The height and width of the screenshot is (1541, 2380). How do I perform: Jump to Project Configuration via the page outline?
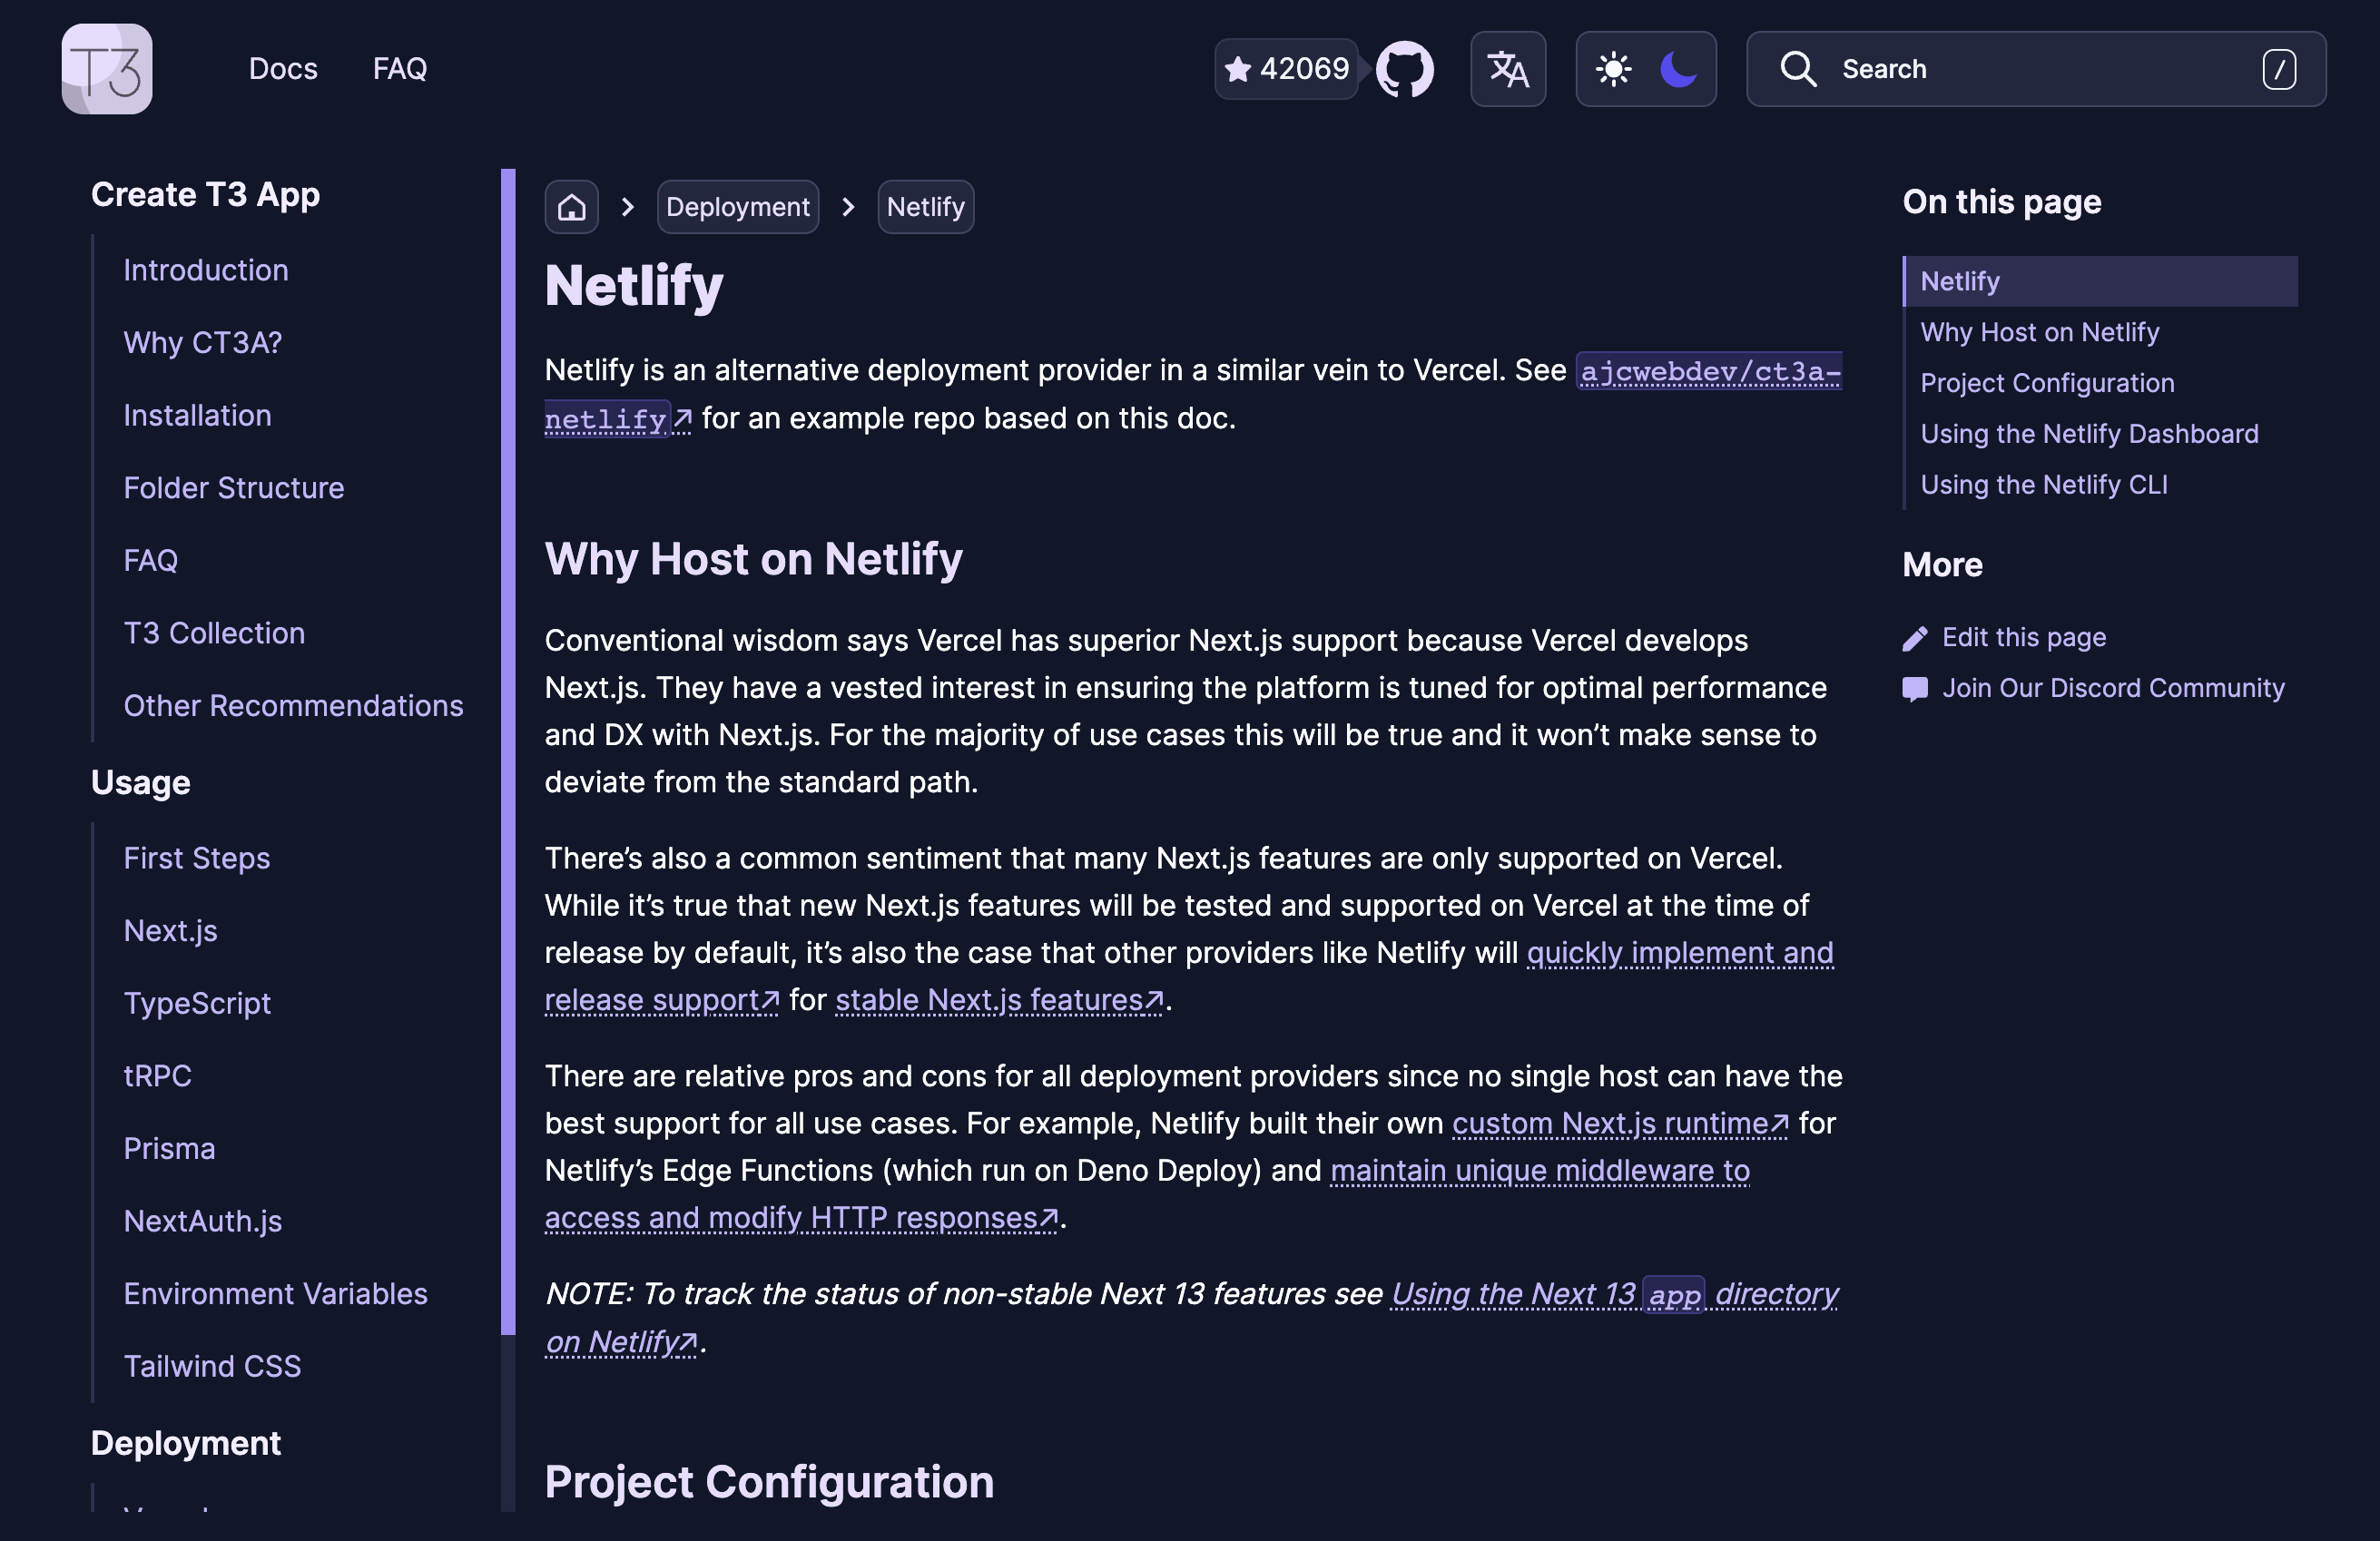pyautogui.click(x=2046, y=382)
